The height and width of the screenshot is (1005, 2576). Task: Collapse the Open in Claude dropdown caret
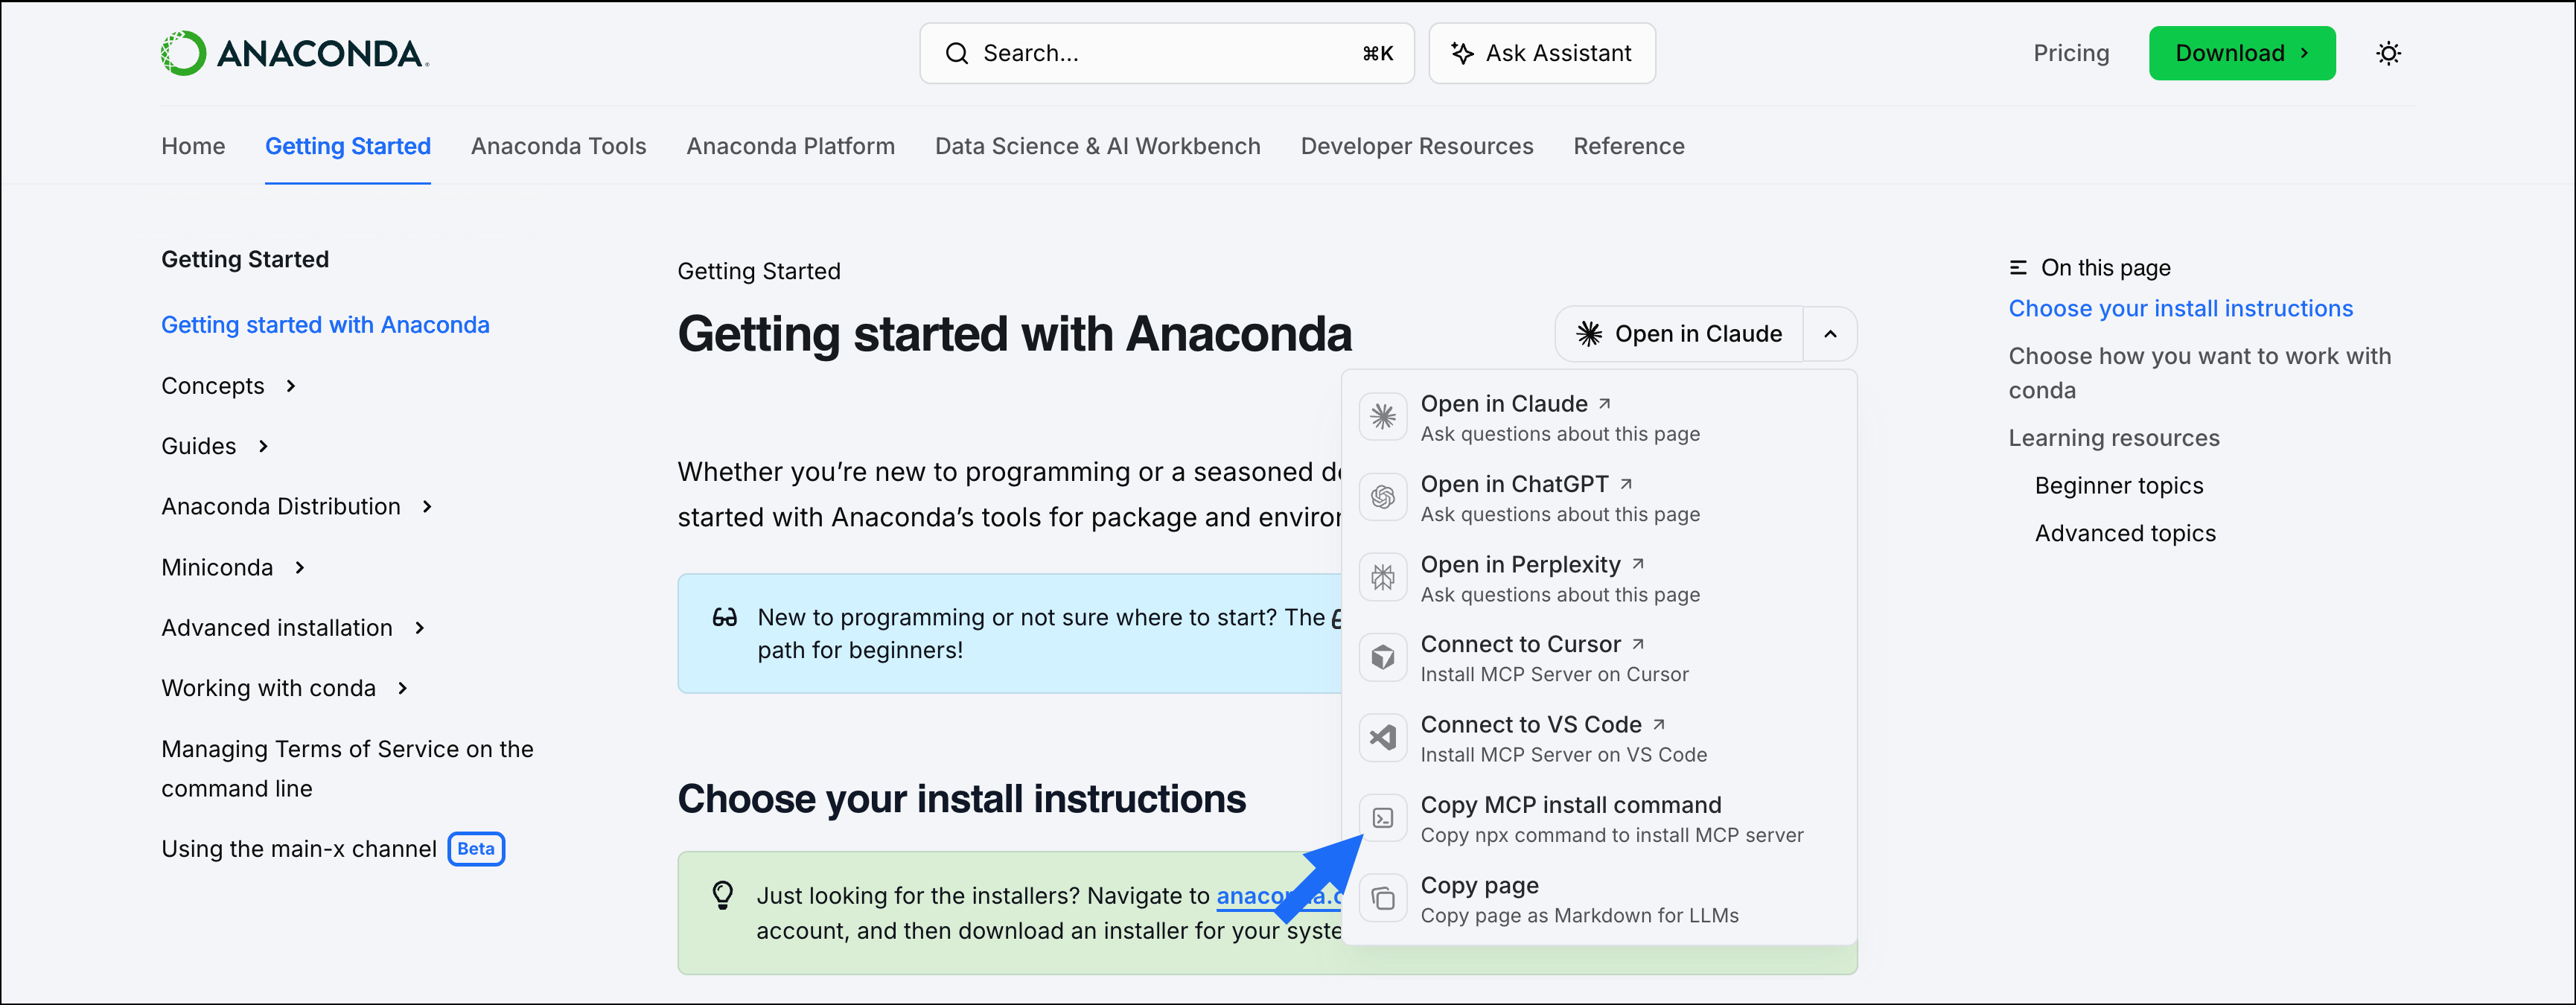click(x=1829, y=334)
